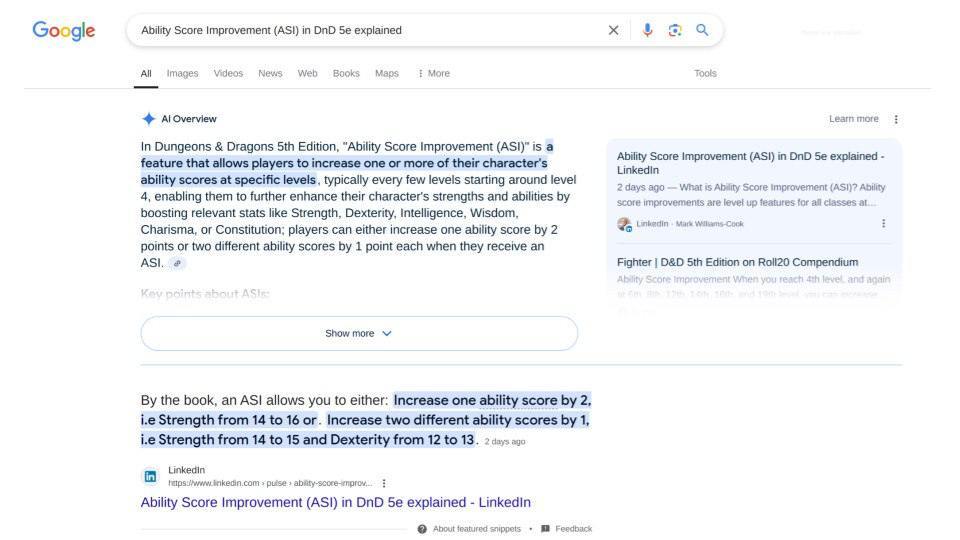Click the LinkedIn favicon in result
Viewport: 960px width, 540px height.
click(150, 476)
